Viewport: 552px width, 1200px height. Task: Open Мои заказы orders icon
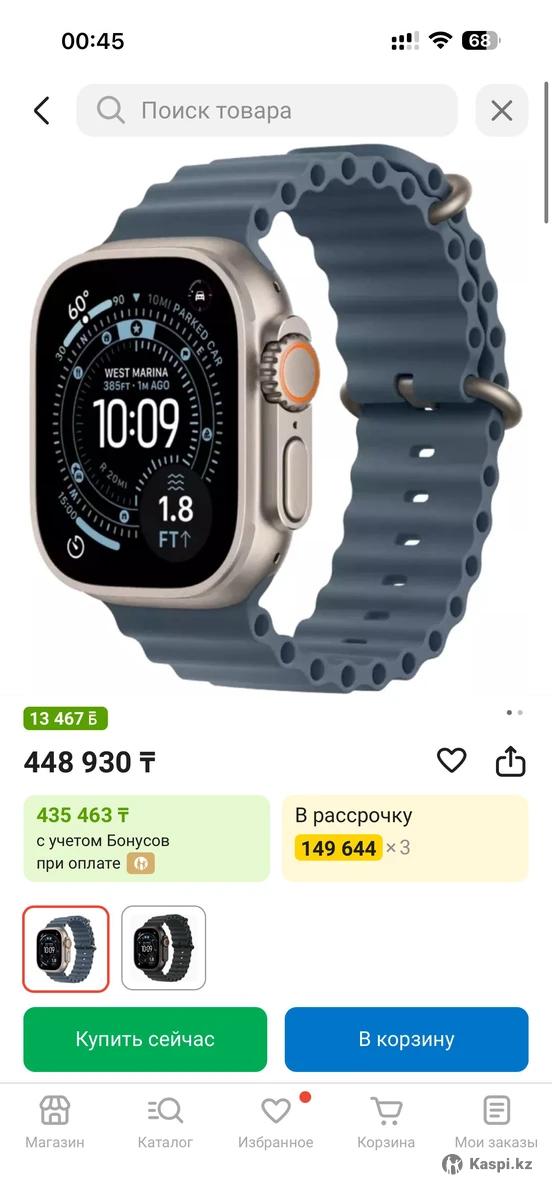click(x=496, y=1122)
